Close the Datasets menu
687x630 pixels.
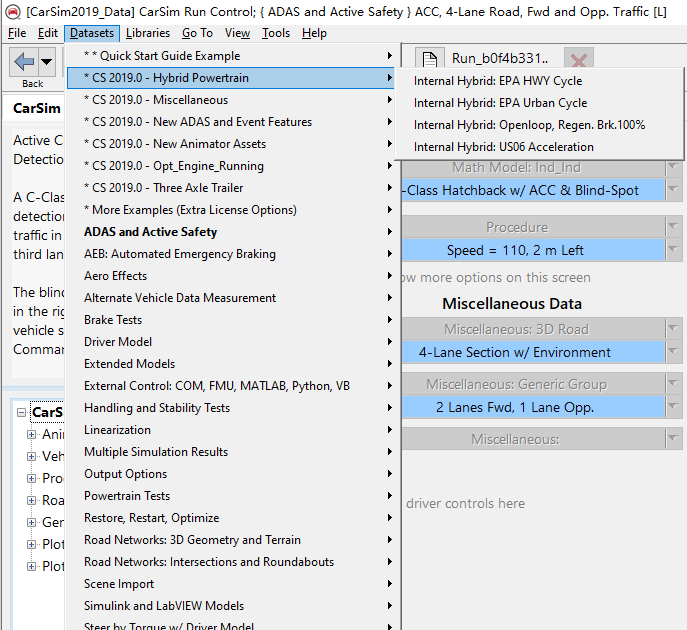(x=92, y=33)
